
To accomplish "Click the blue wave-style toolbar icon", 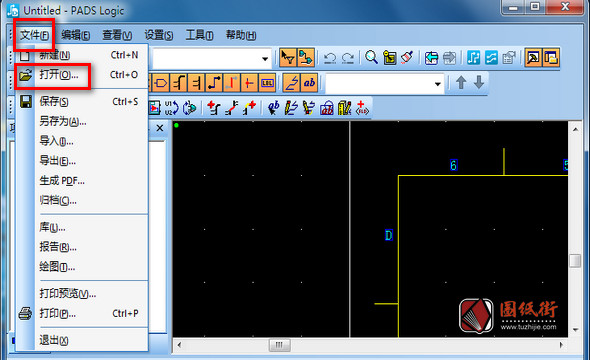I will coord(491,58).
